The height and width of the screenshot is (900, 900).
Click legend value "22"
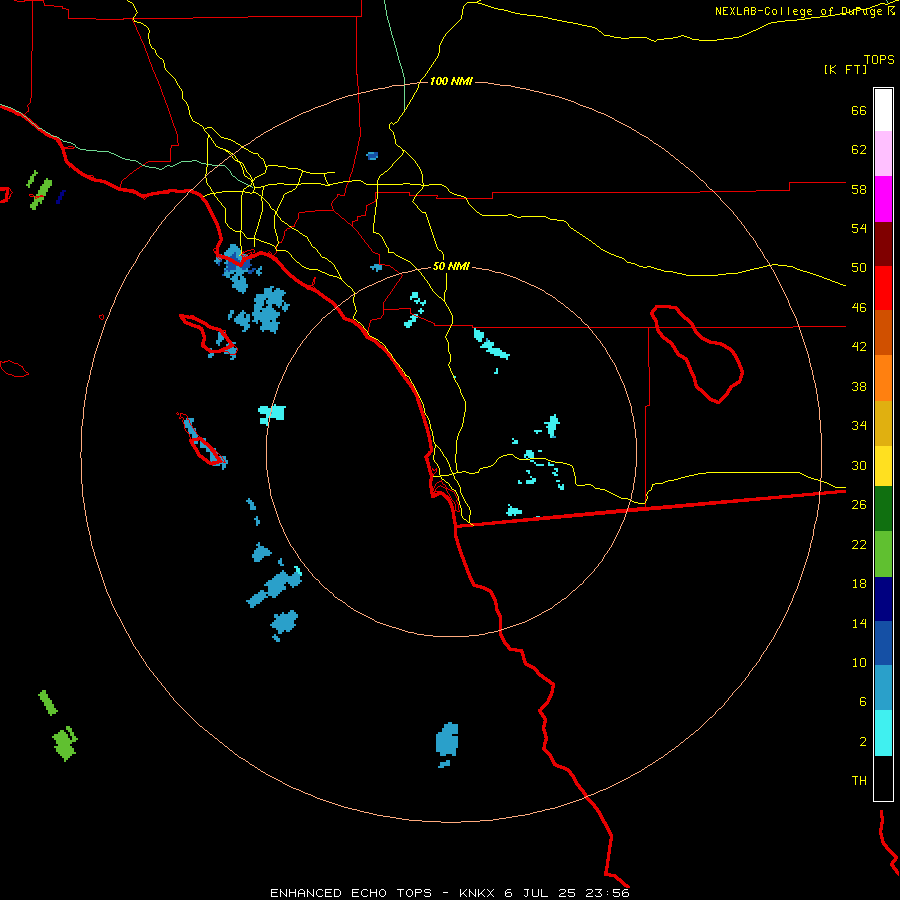[859, 544]
